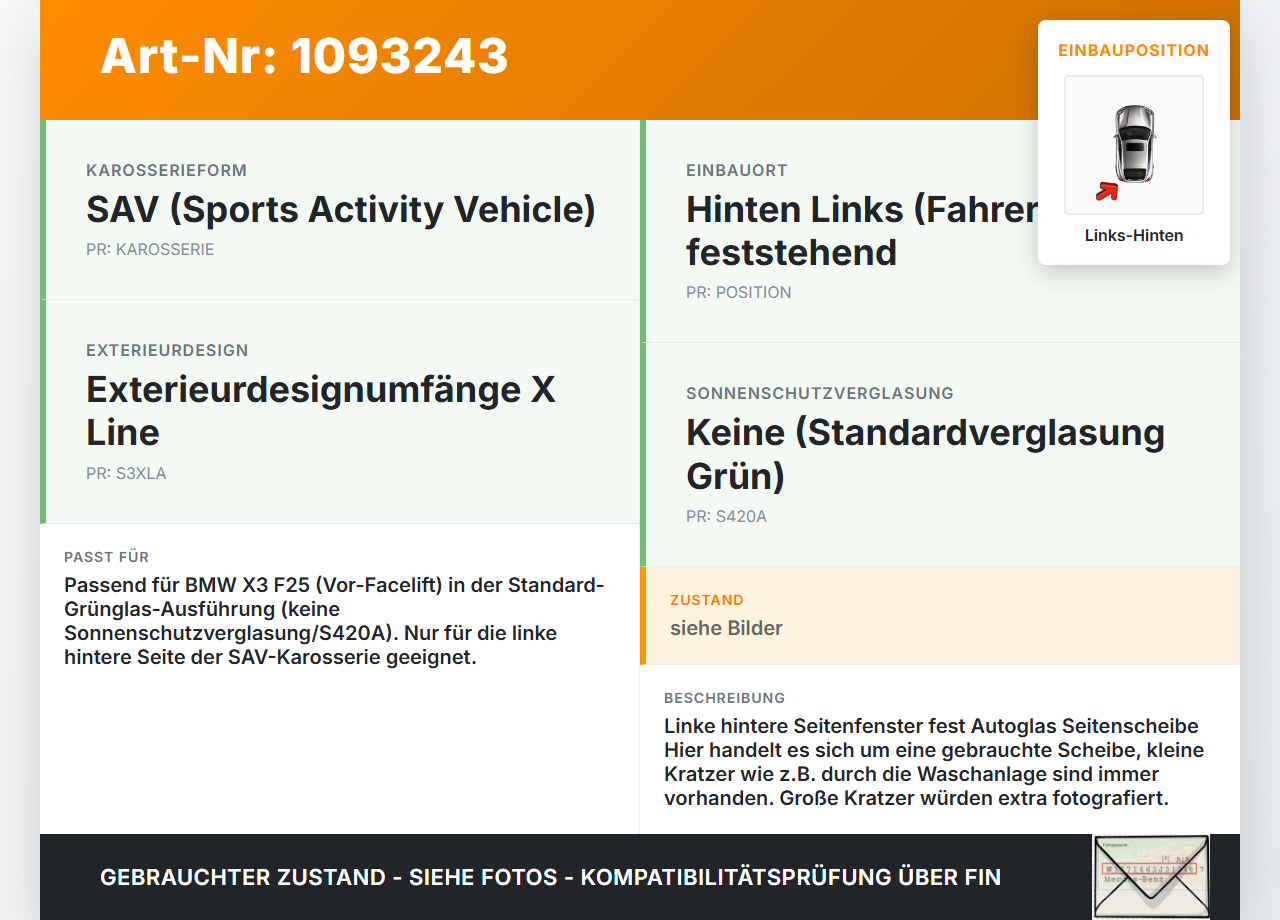Click the car diagram in the Einbauposition card
This screenshot has width=1280, height=920.
(x=1134, y=145)
